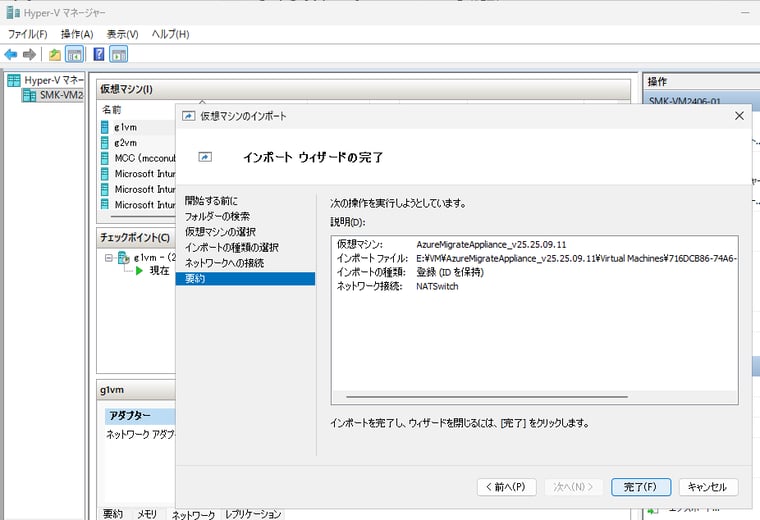Open the ファイル(F) menu
The image size is (760, 520).
pos(27,34)
